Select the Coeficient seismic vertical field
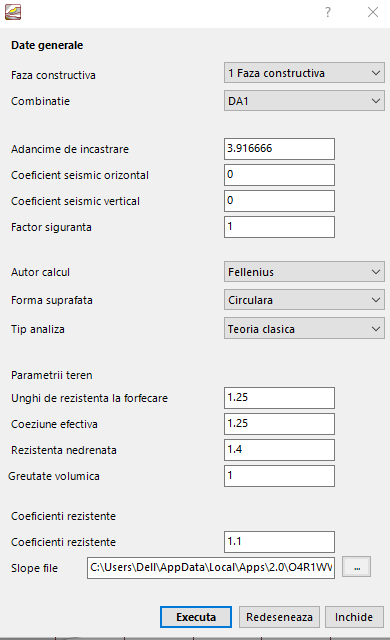Image resolution: width=390 pixels, height=640 pixels. 279,201
